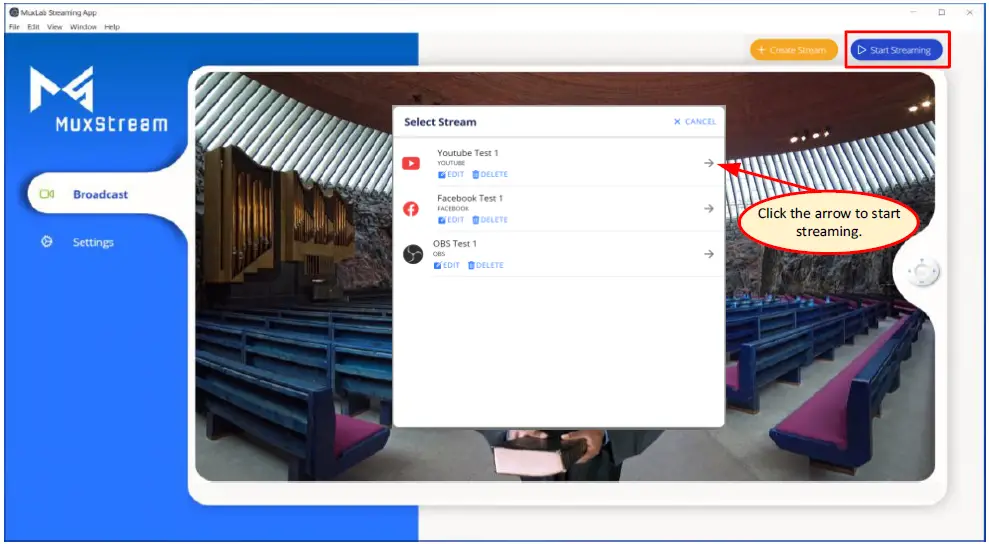Viewport: 989px width, 544px height.
Task: Click the arrow for OBS Test 1
Action: coord(709,254)
